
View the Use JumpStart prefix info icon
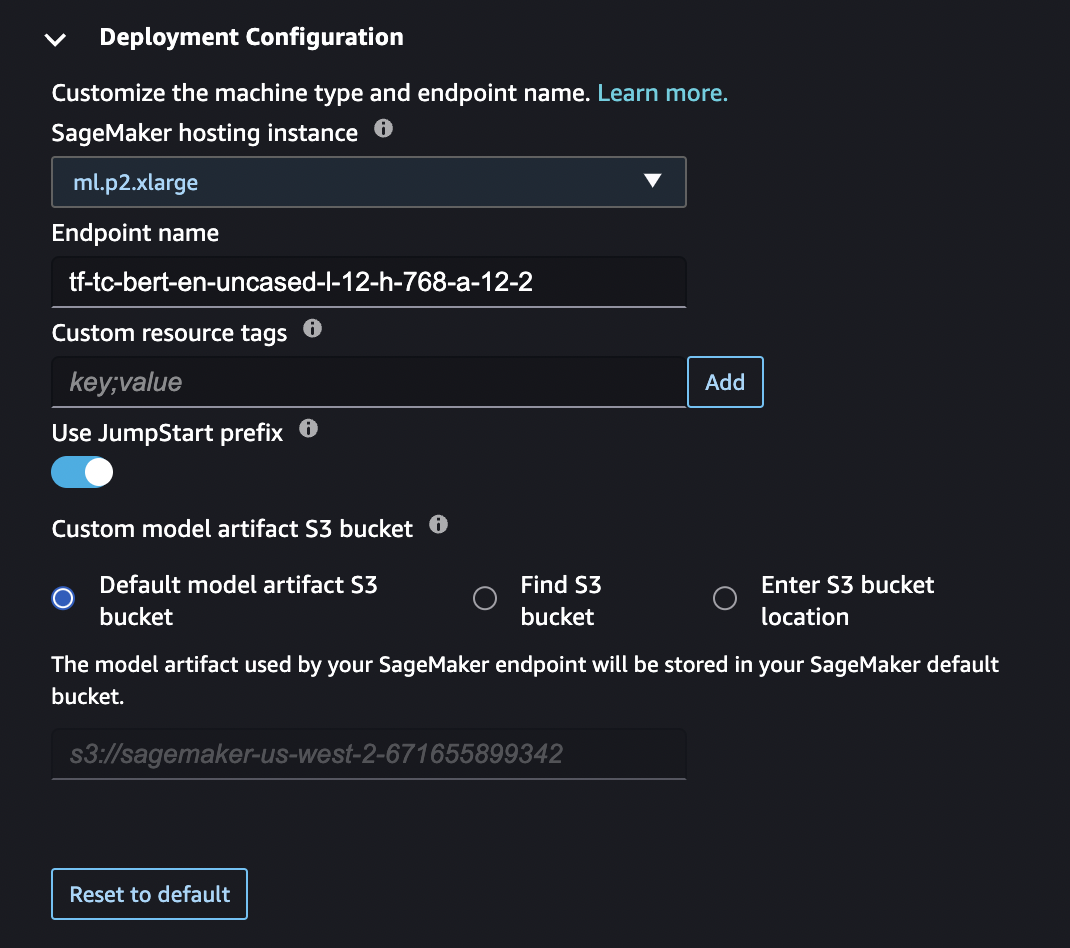[x=308, y=428]
